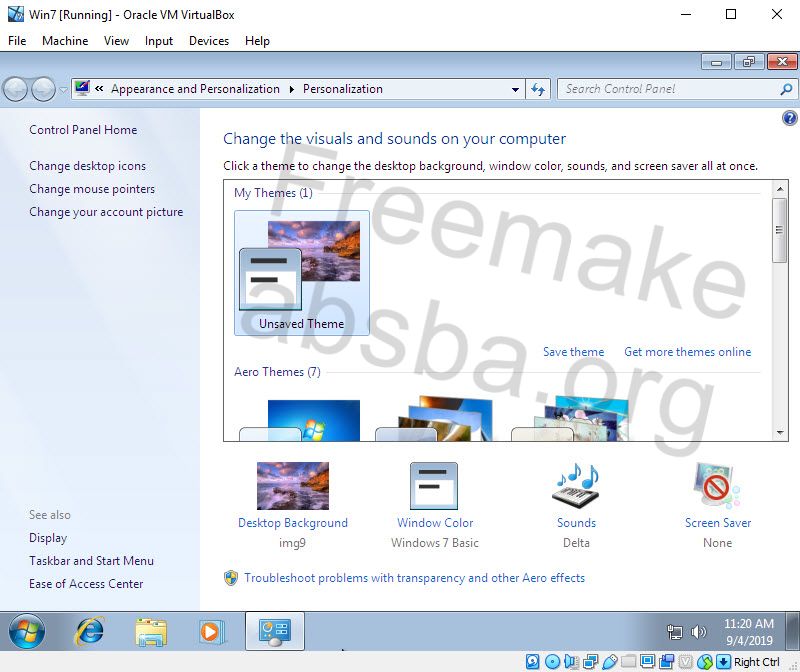Screen dimensions: 800x672
Task: Open Windows Explorer from the taskbar
Action: (151, 632)
